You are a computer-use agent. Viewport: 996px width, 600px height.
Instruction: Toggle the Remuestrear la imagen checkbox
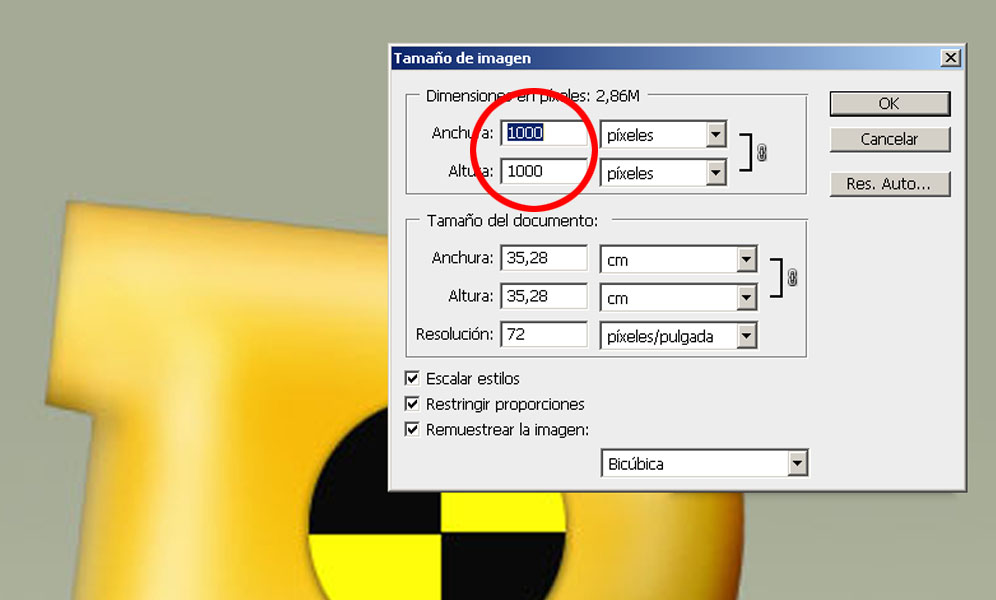[412, 429]
